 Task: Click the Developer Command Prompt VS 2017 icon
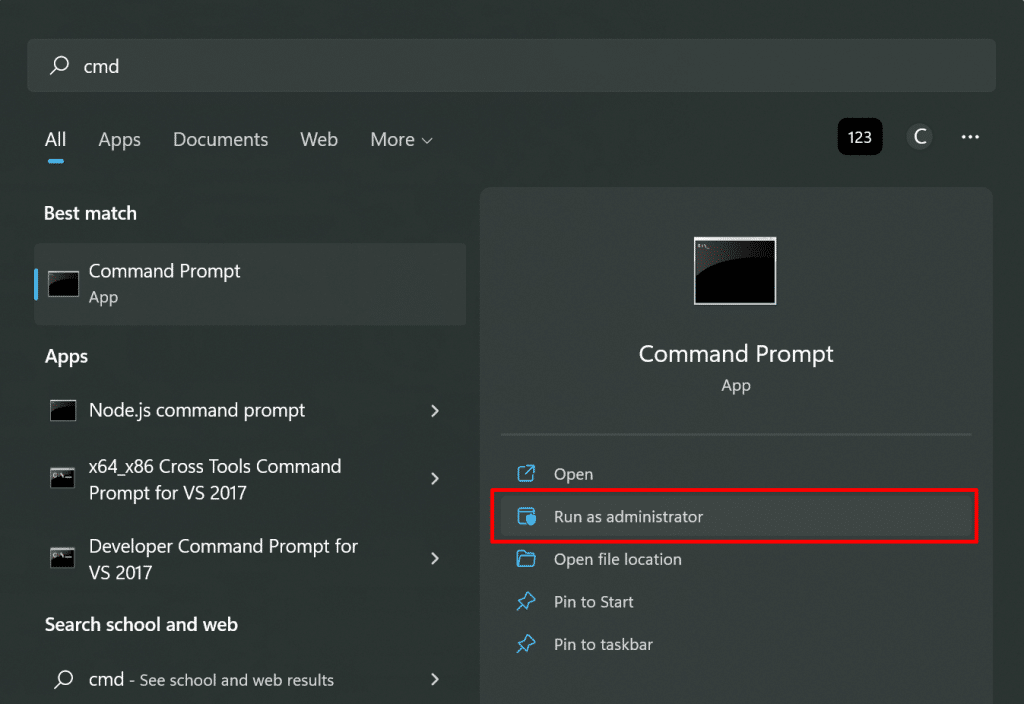click(x=63, y=558)
